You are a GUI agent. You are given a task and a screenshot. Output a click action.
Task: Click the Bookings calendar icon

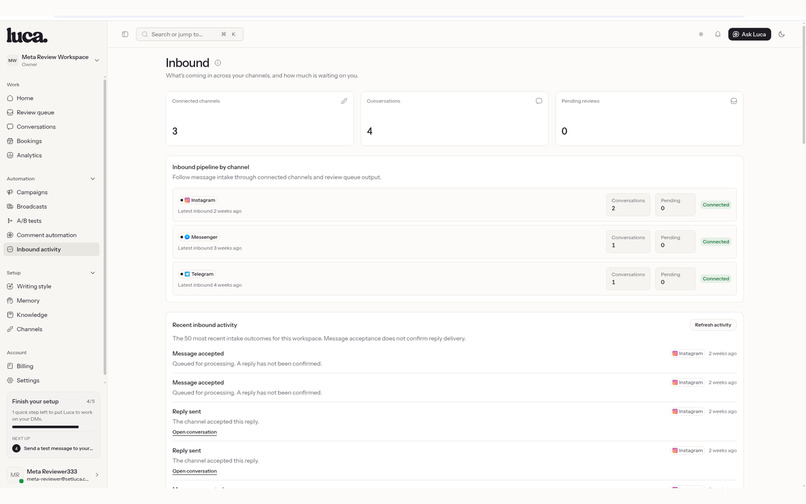click(x=10, y=141)
